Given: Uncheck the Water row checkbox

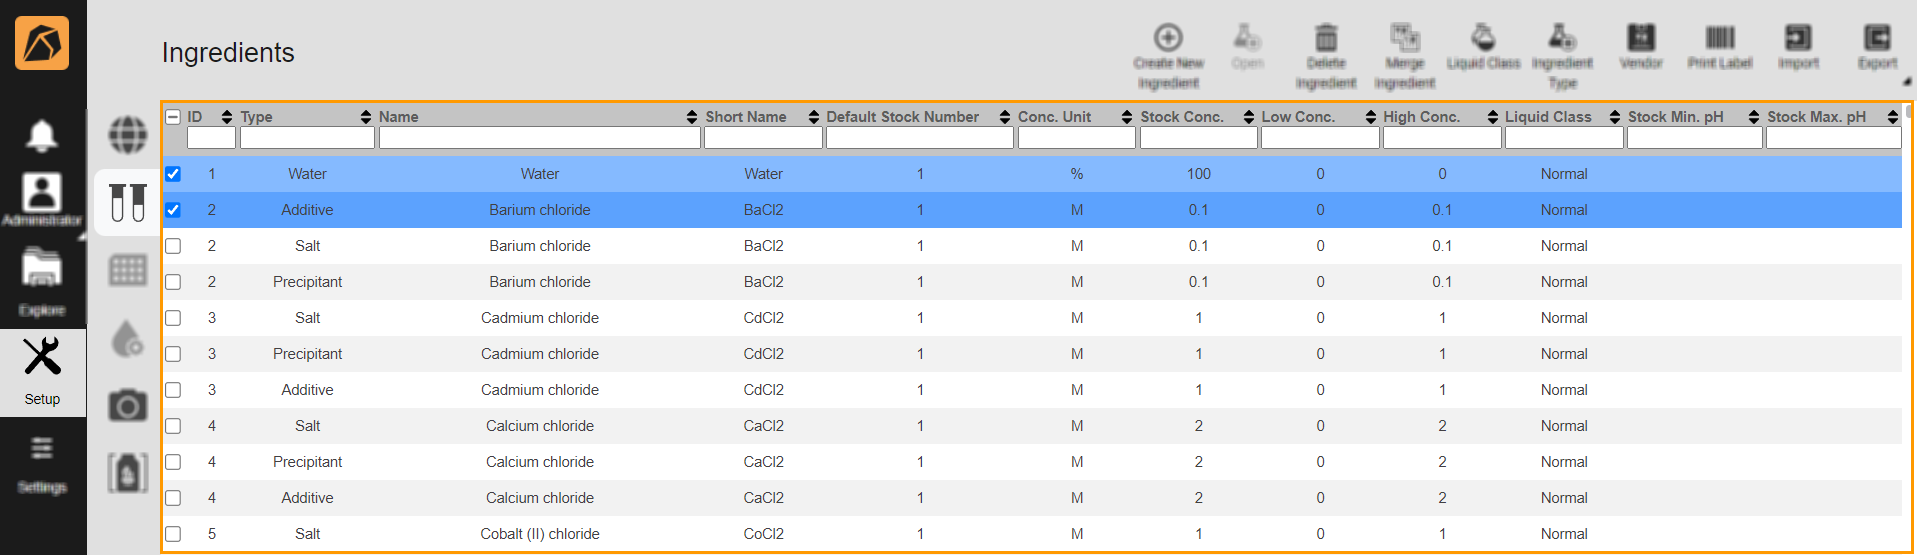Looking at the screenshot, I should tap(173, 174).
